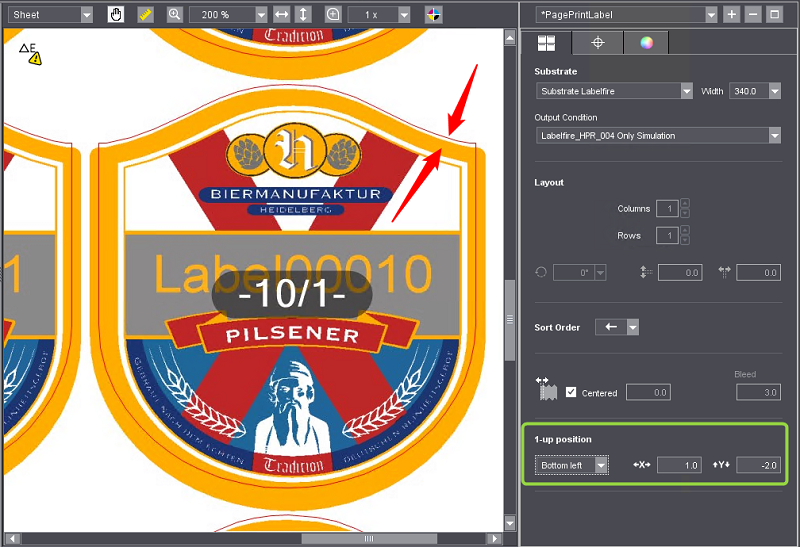Fit view to height with vertical arrows
This screenshot has width=800, height=547.
click(304, 15)
